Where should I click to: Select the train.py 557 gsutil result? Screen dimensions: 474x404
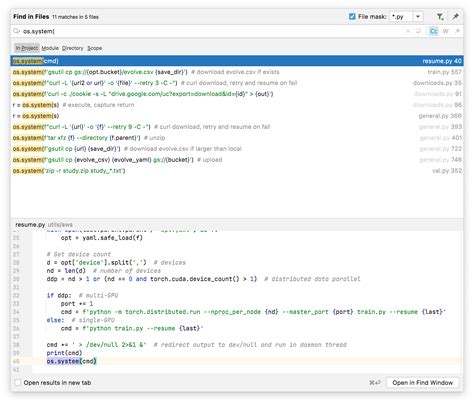[x=237, y=72]
